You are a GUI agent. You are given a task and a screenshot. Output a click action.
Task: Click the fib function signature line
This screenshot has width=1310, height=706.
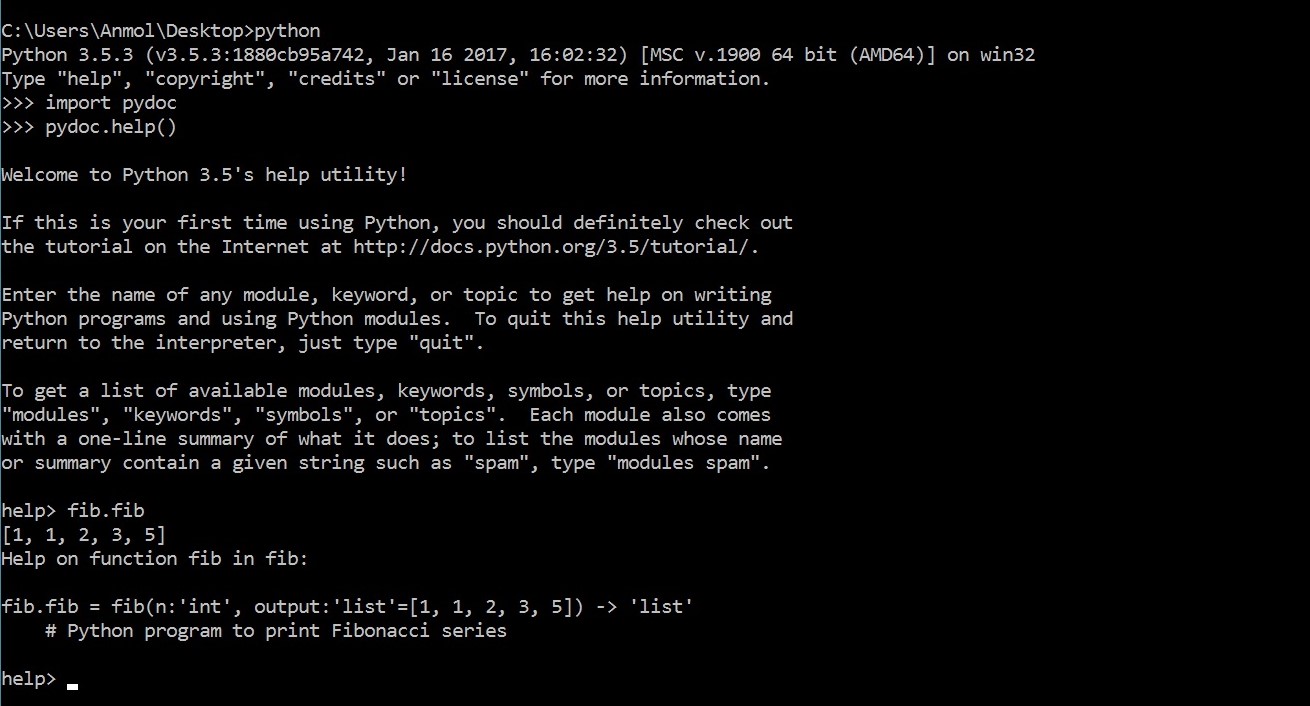[347, 607]
